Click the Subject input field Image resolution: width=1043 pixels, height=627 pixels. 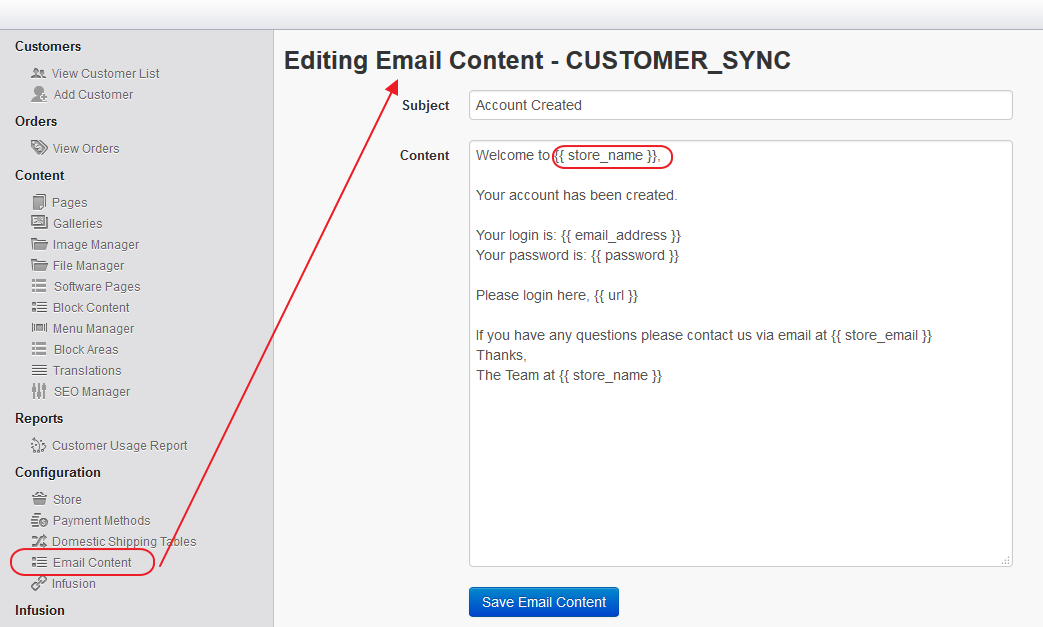coord(740,105)
